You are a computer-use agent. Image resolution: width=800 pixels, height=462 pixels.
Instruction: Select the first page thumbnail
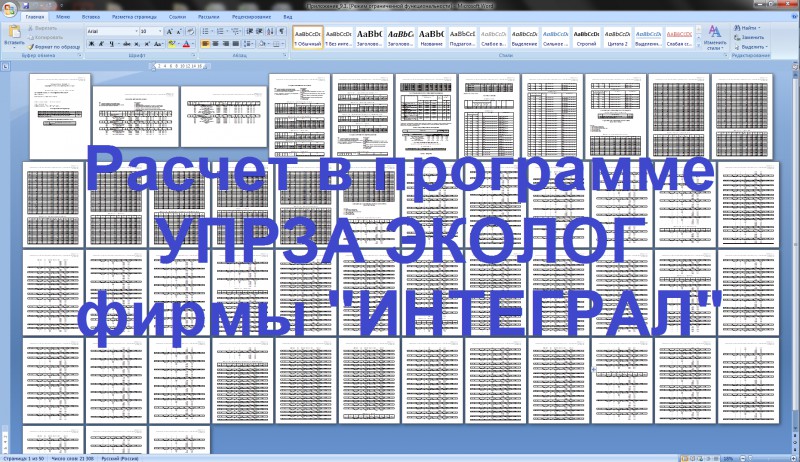tap(60, 116)
